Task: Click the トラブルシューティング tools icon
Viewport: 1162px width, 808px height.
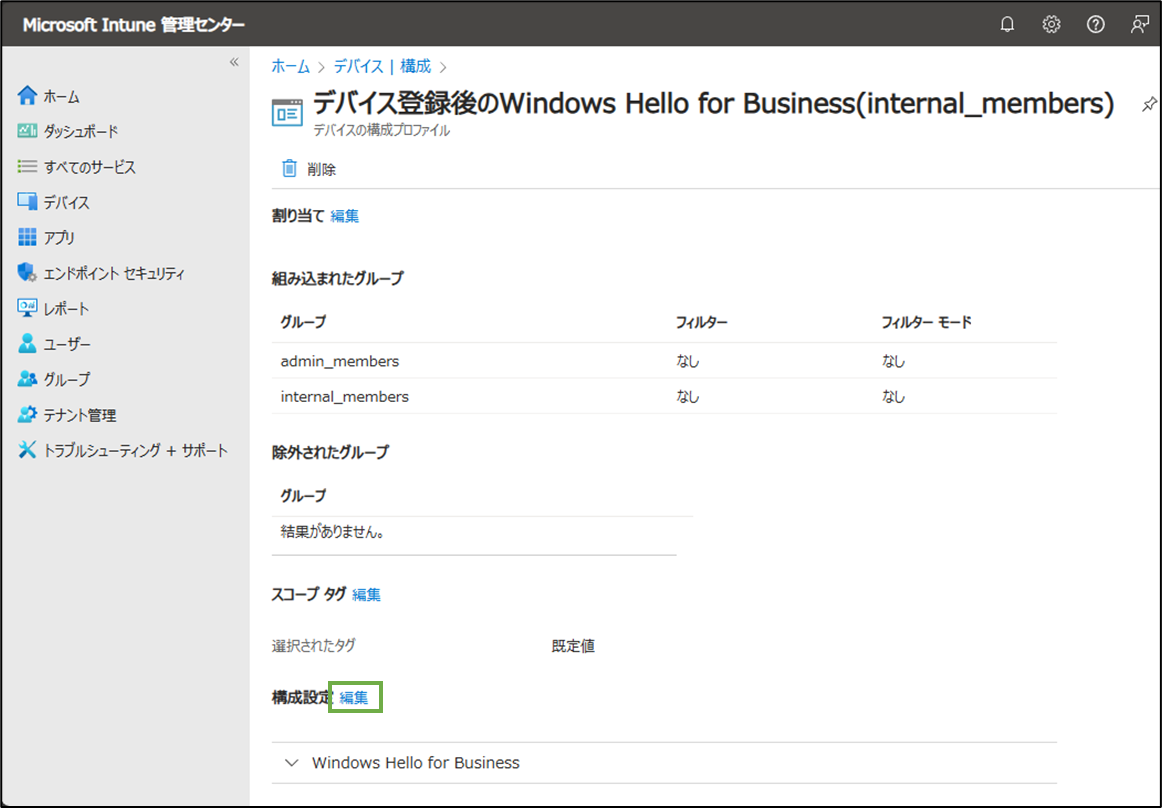Action: [x=27, y=450]
